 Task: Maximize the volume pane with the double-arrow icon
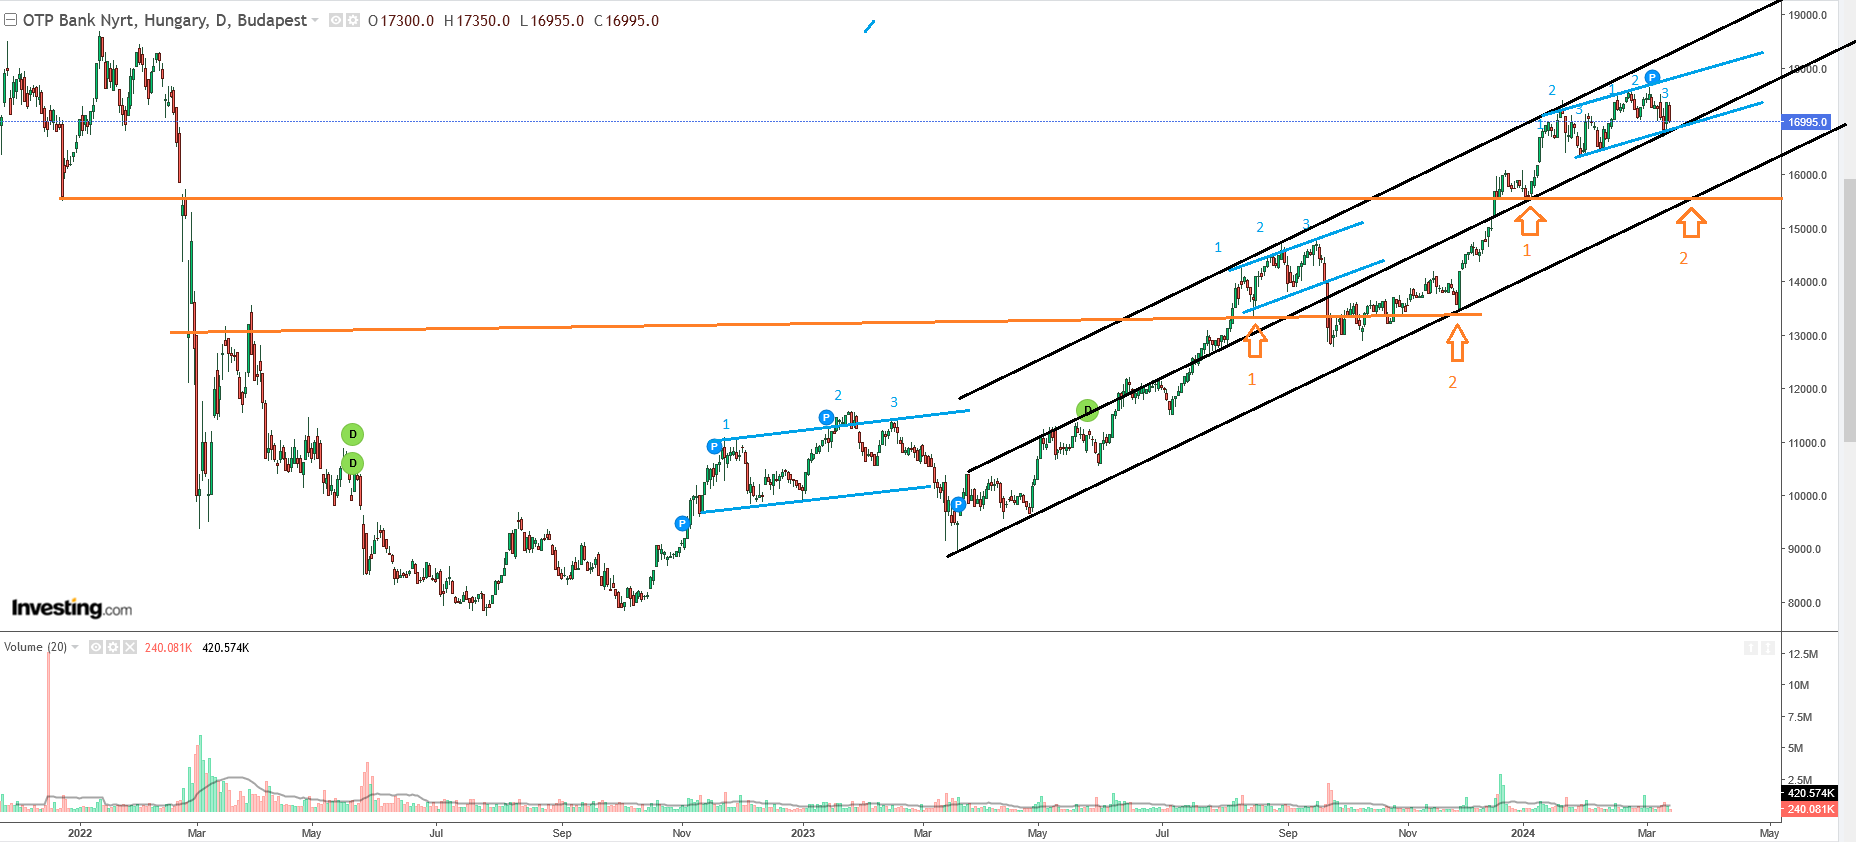(1766, 649)
